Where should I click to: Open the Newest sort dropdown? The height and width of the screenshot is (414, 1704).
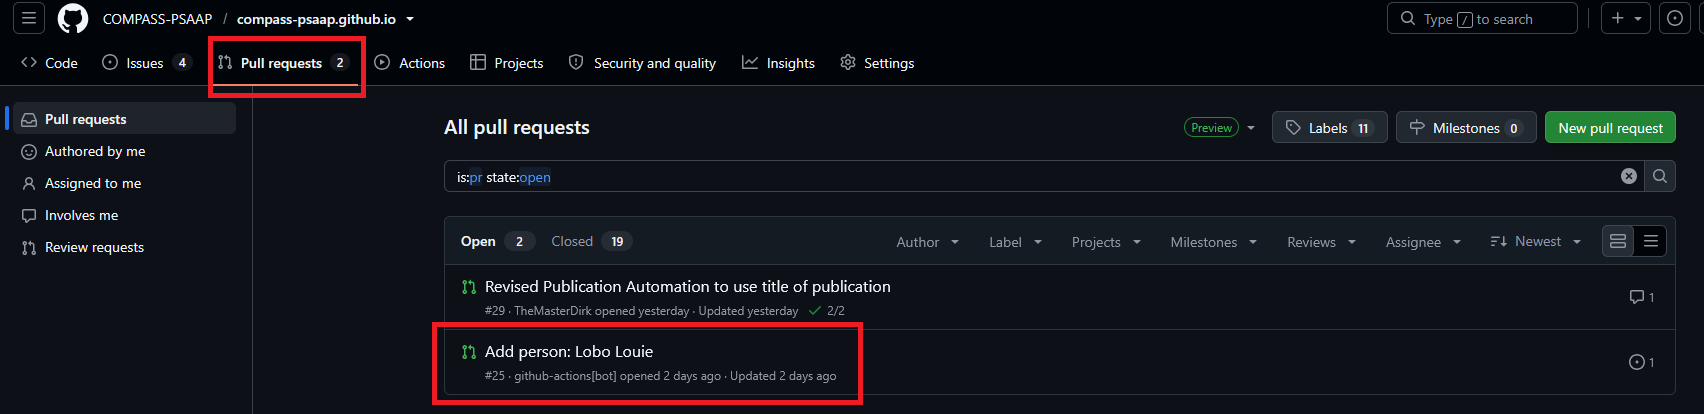coord(1536,242)
